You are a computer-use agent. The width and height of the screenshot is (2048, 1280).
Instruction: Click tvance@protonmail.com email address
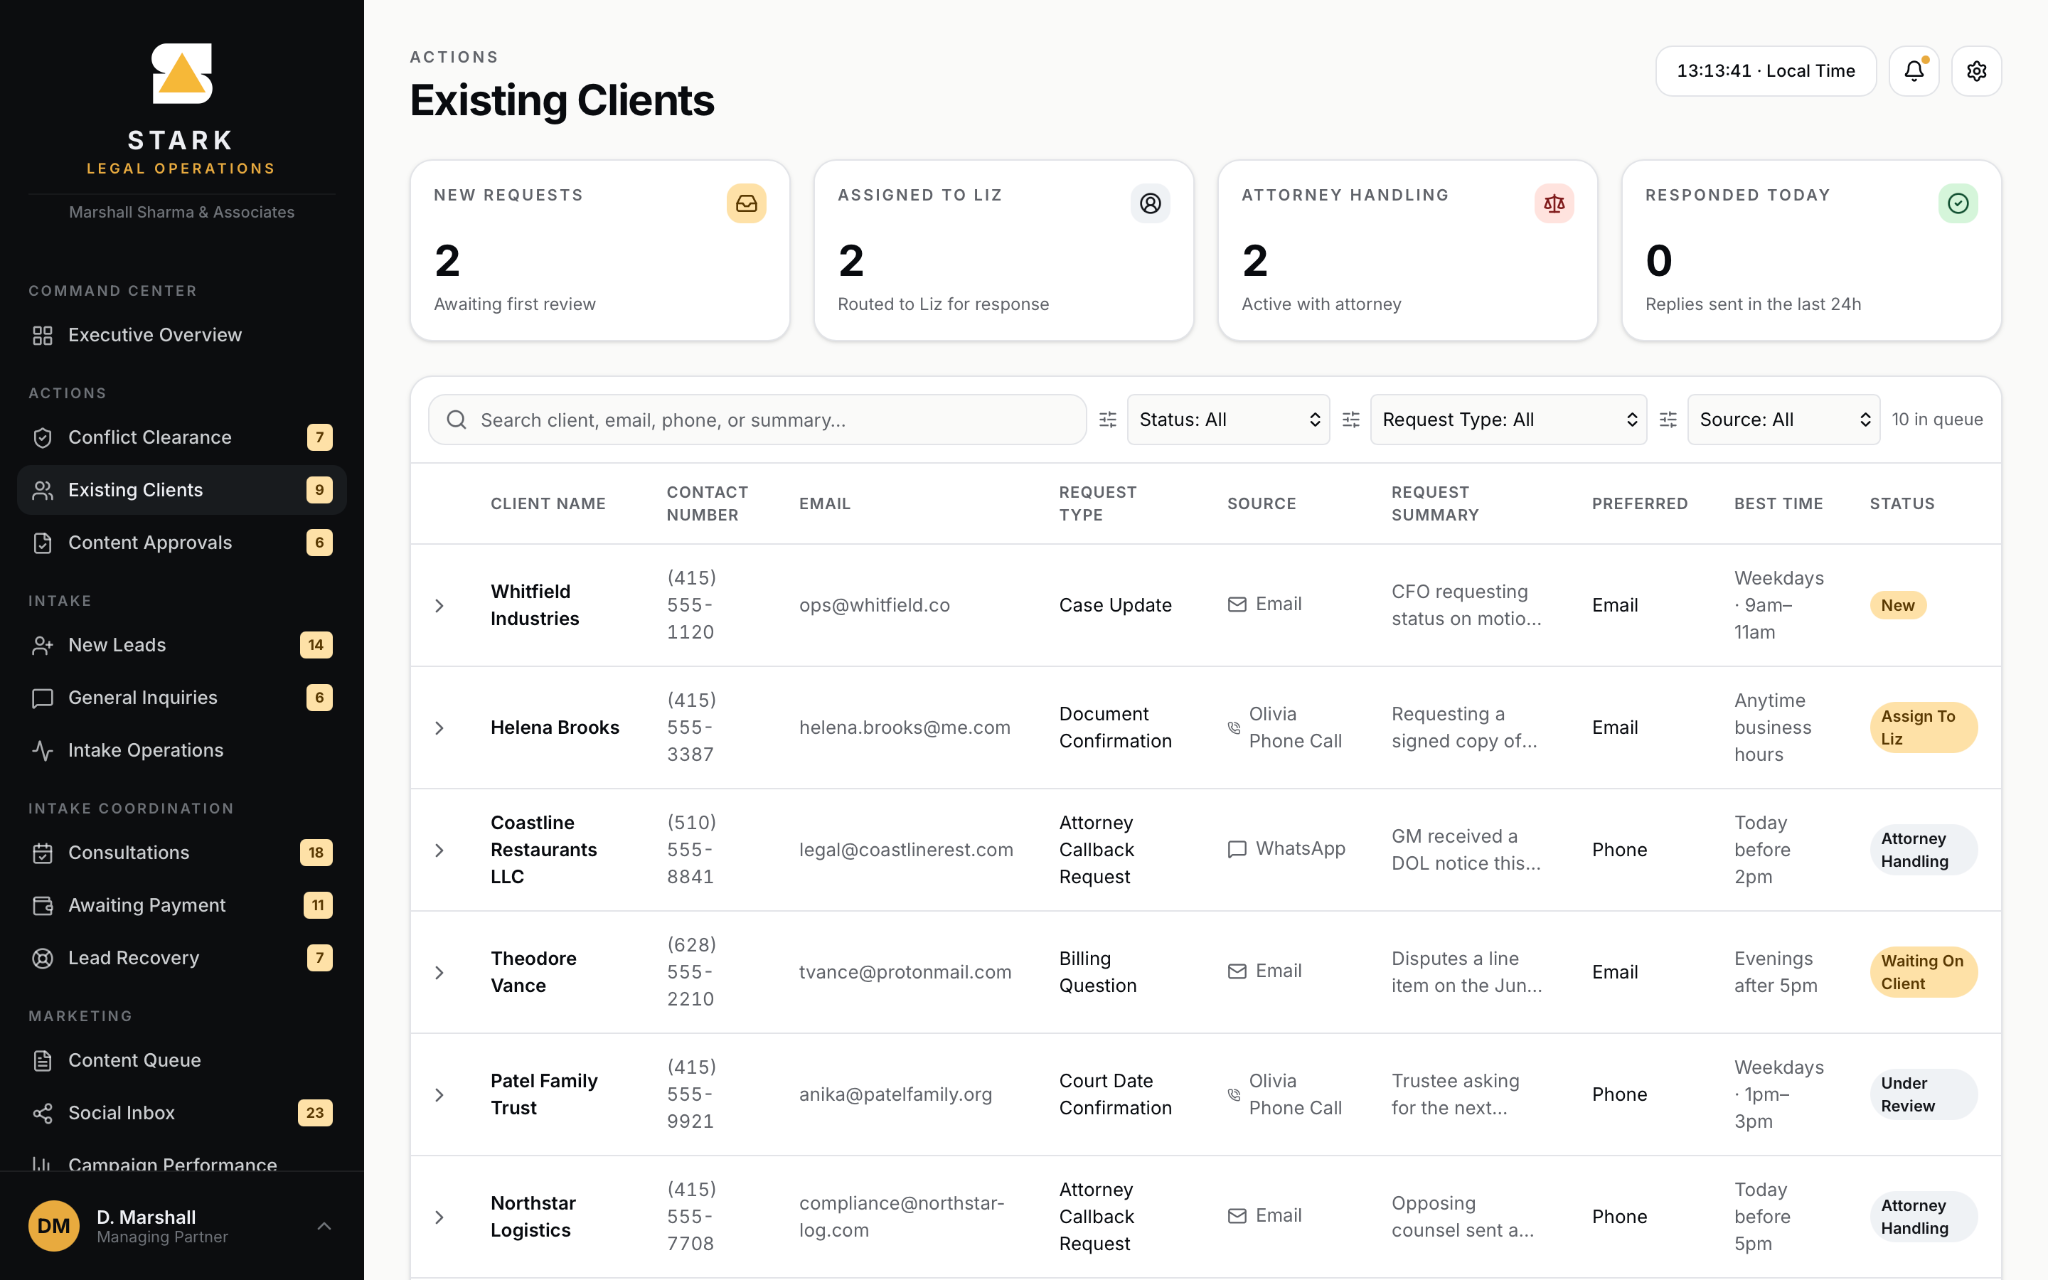pos(905,972)
